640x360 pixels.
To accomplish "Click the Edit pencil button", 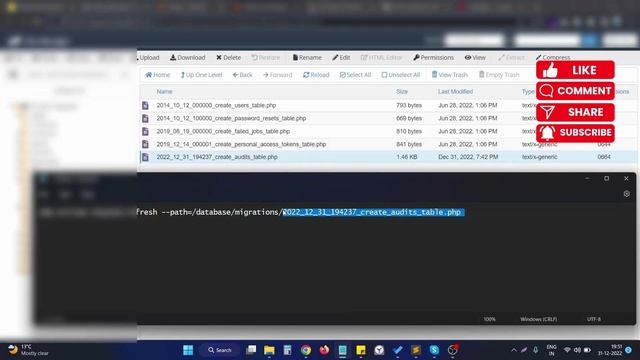I will pyautogui.click(x=341, y=58).
